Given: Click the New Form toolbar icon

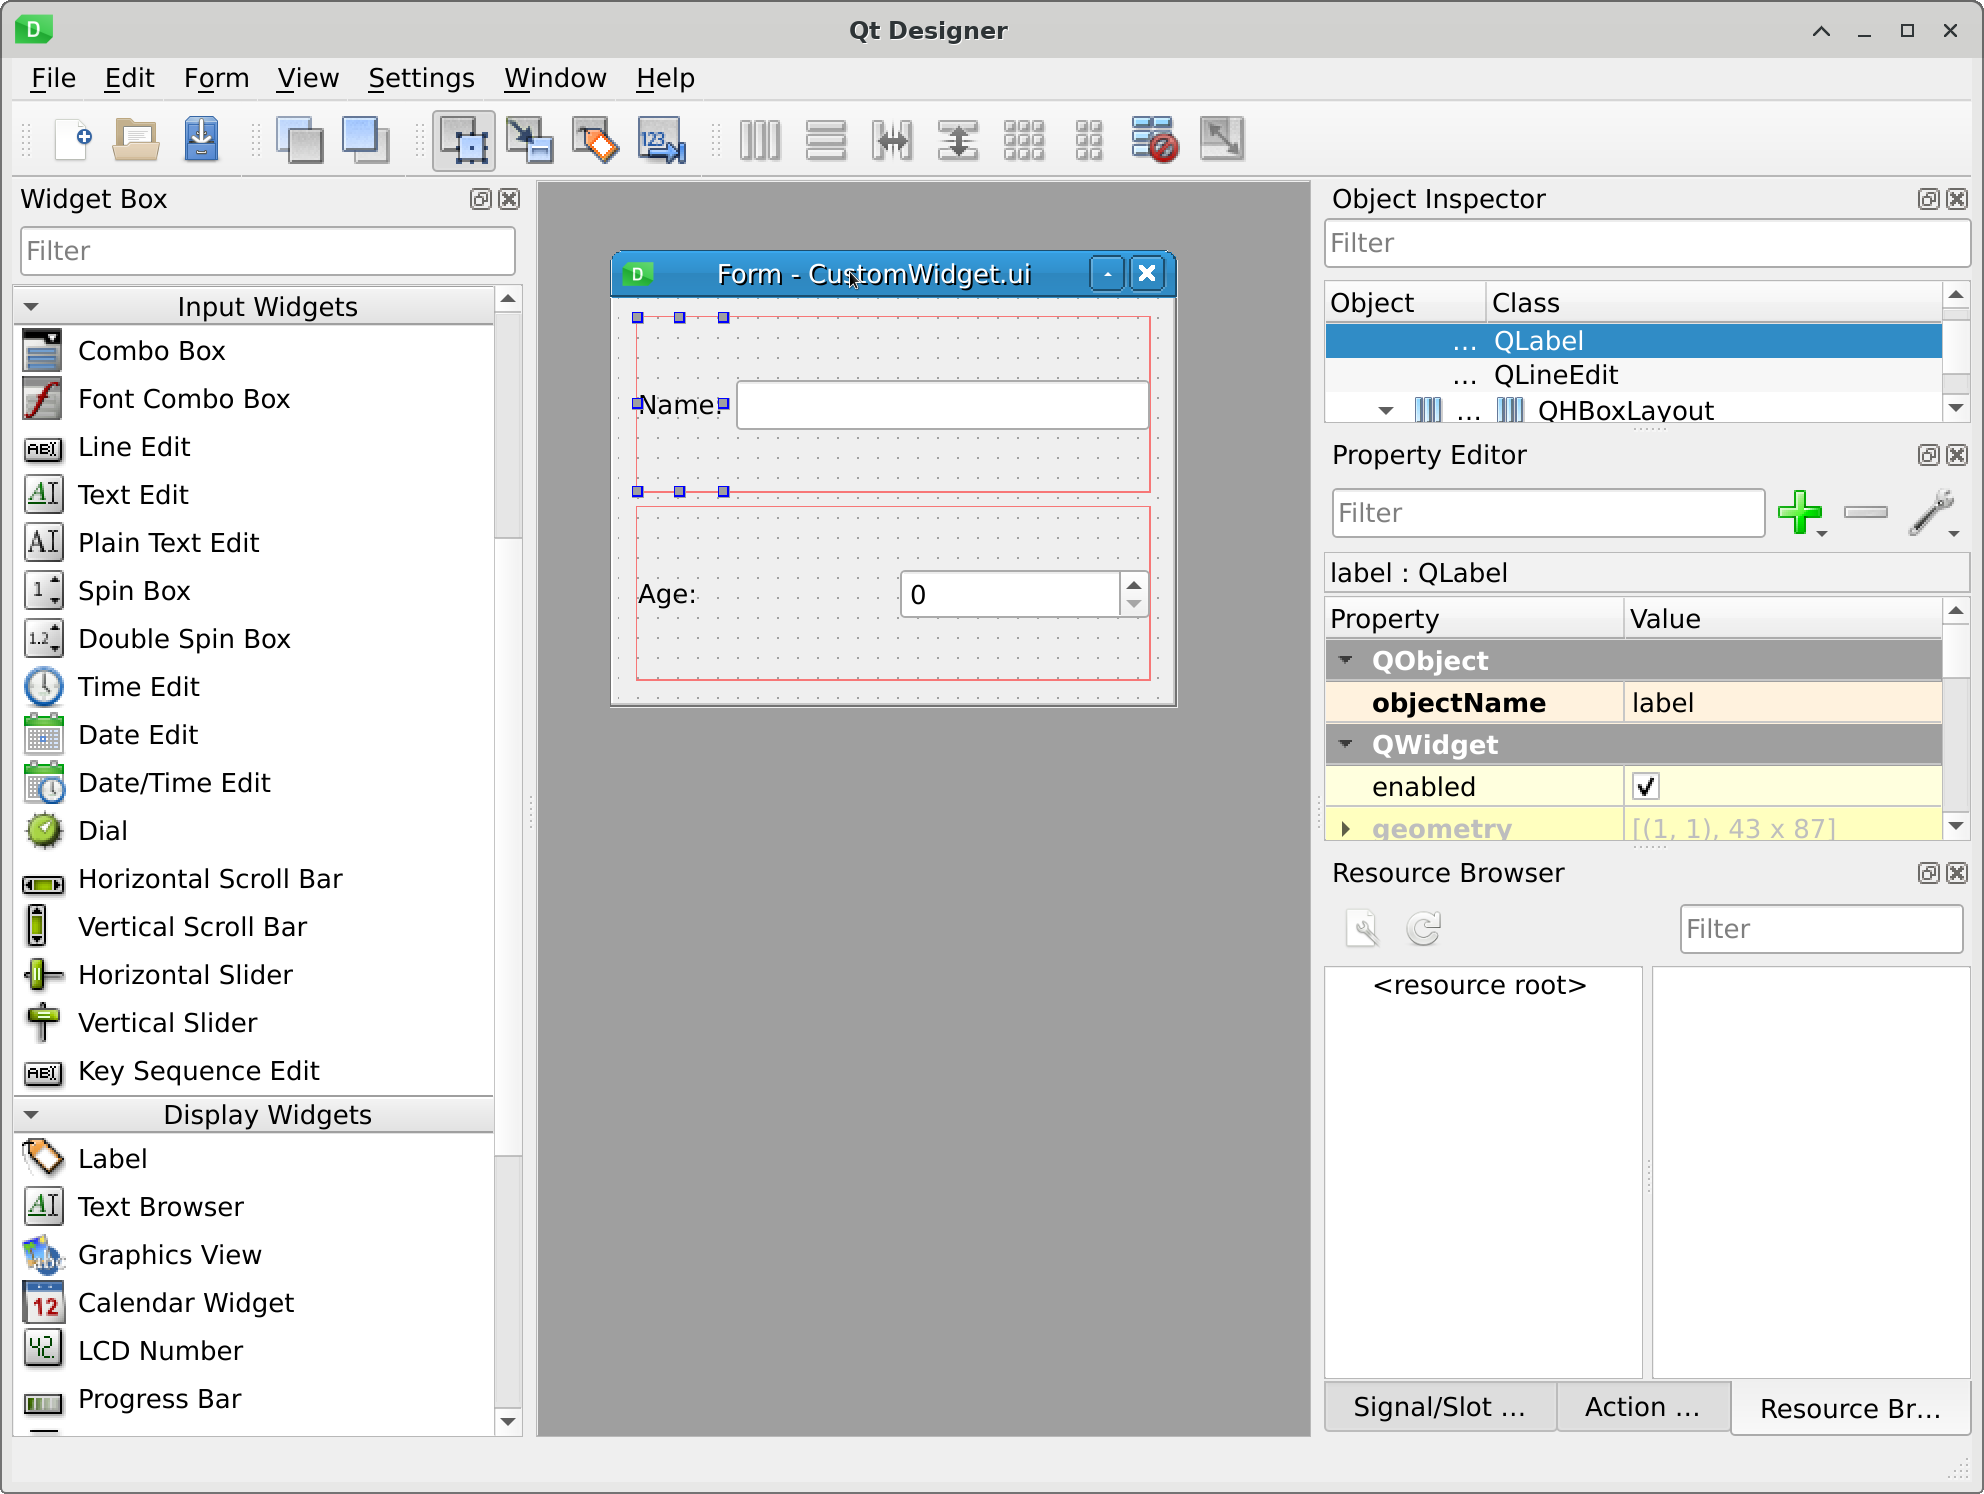Looking at the screenshot, I should pos(73,140).
